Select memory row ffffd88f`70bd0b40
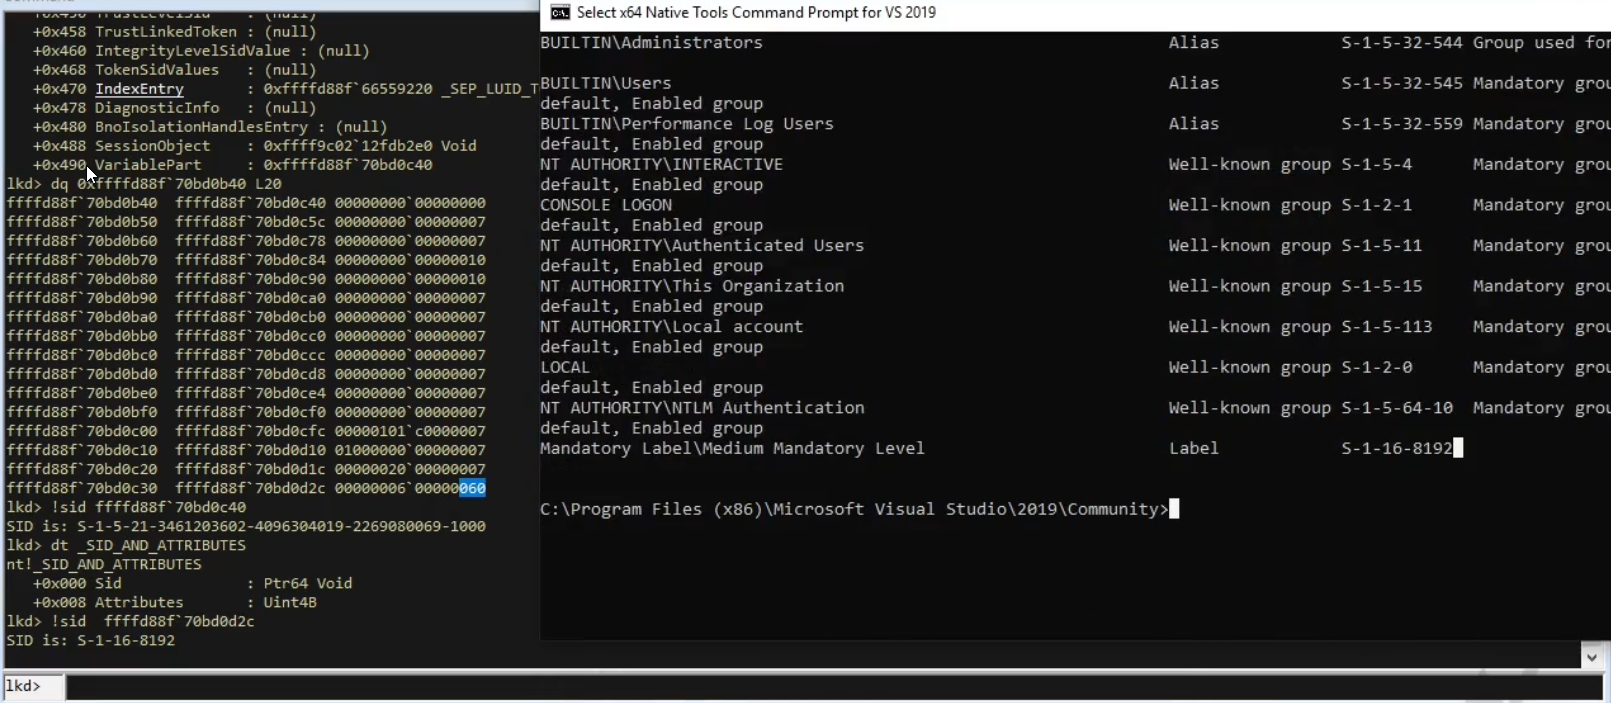 point(246,203)
